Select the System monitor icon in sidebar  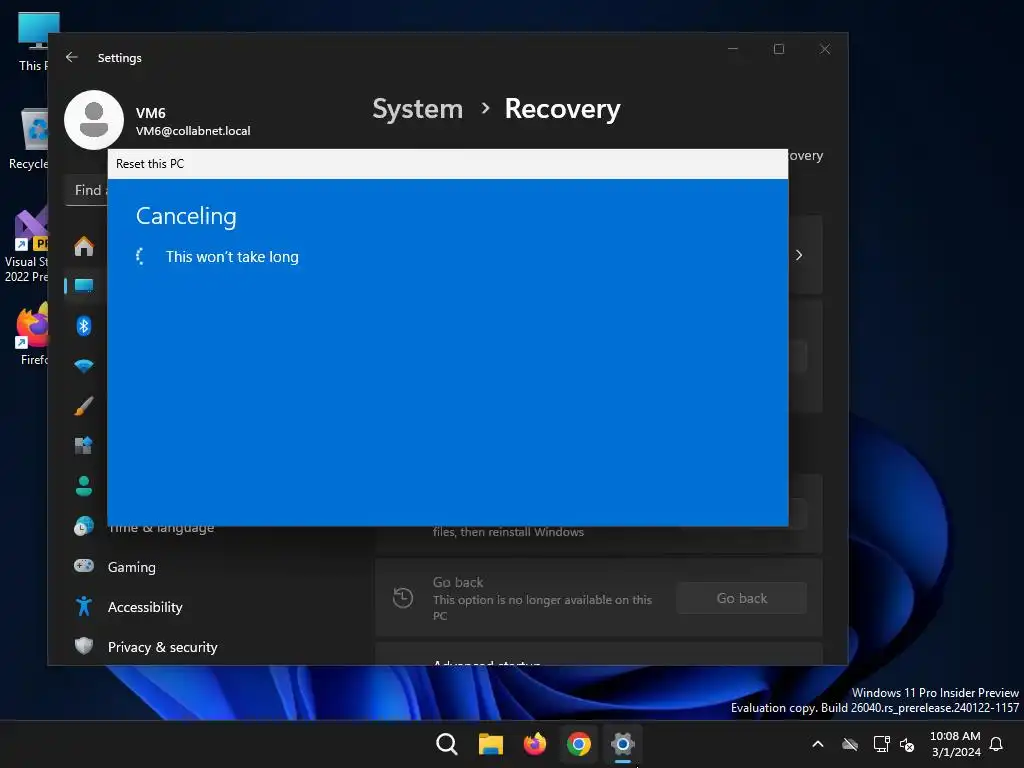pos(84,285)
